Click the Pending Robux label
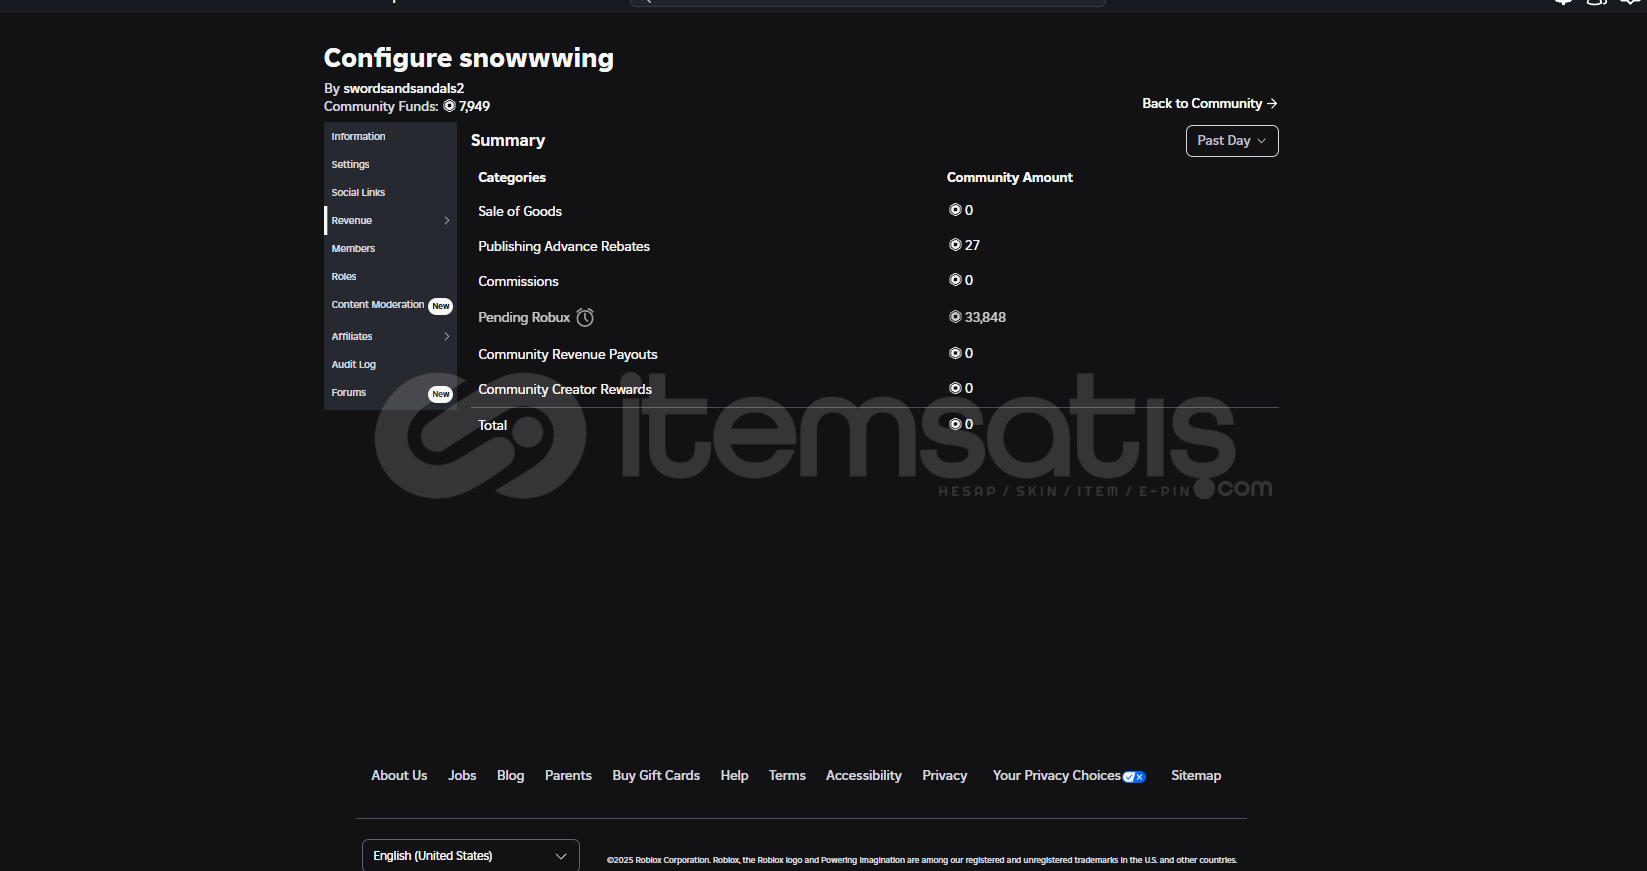This screenshot has height=871, width=1647. coord(524,317)
